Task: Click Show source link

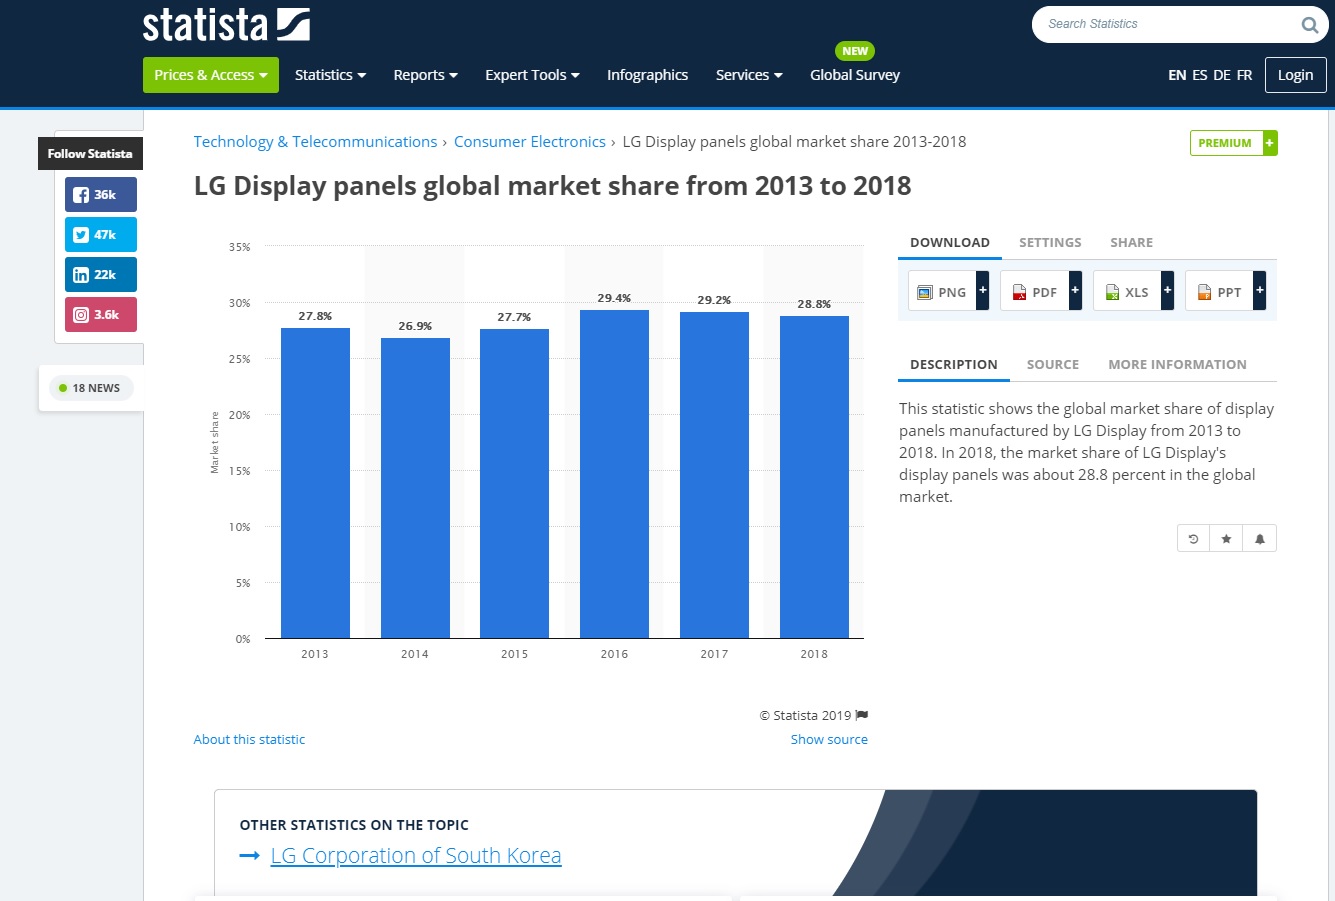Action: pyautogui.click(x=829, y=740)
